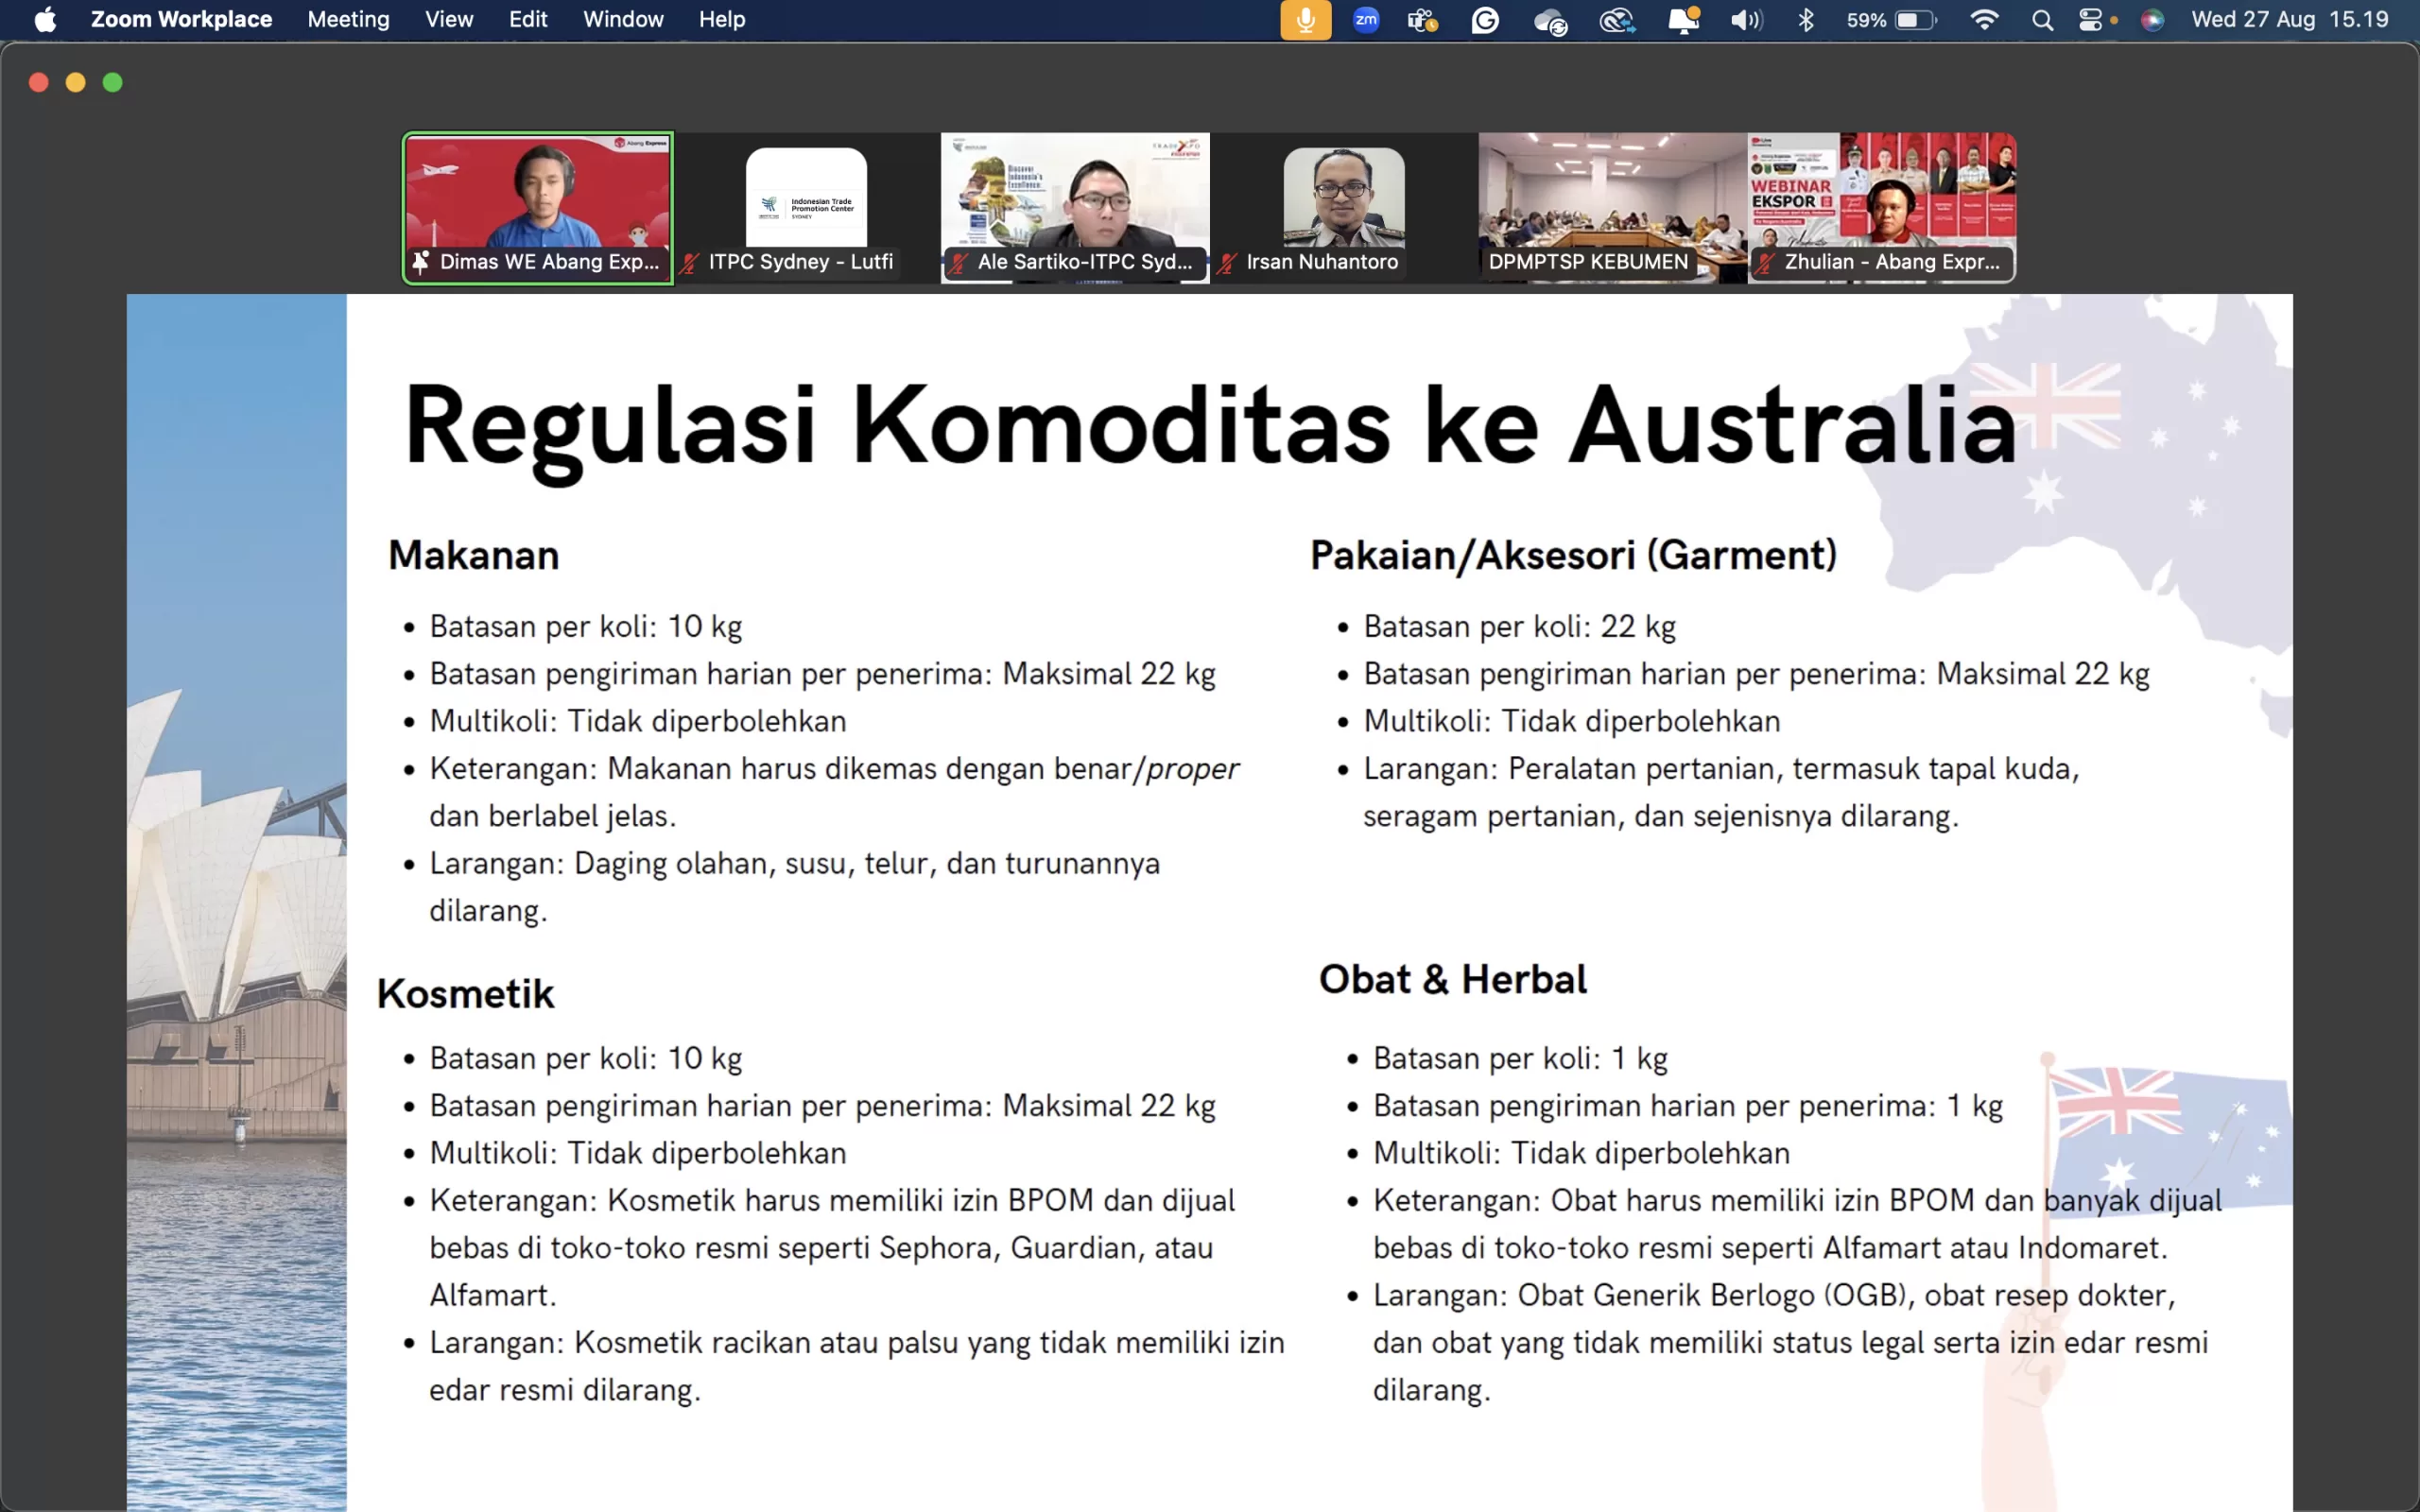Image resolution: width=2420 pixels, height=1512 pixels.
Task: Open the volume control icon
Action: (1746, 20)
